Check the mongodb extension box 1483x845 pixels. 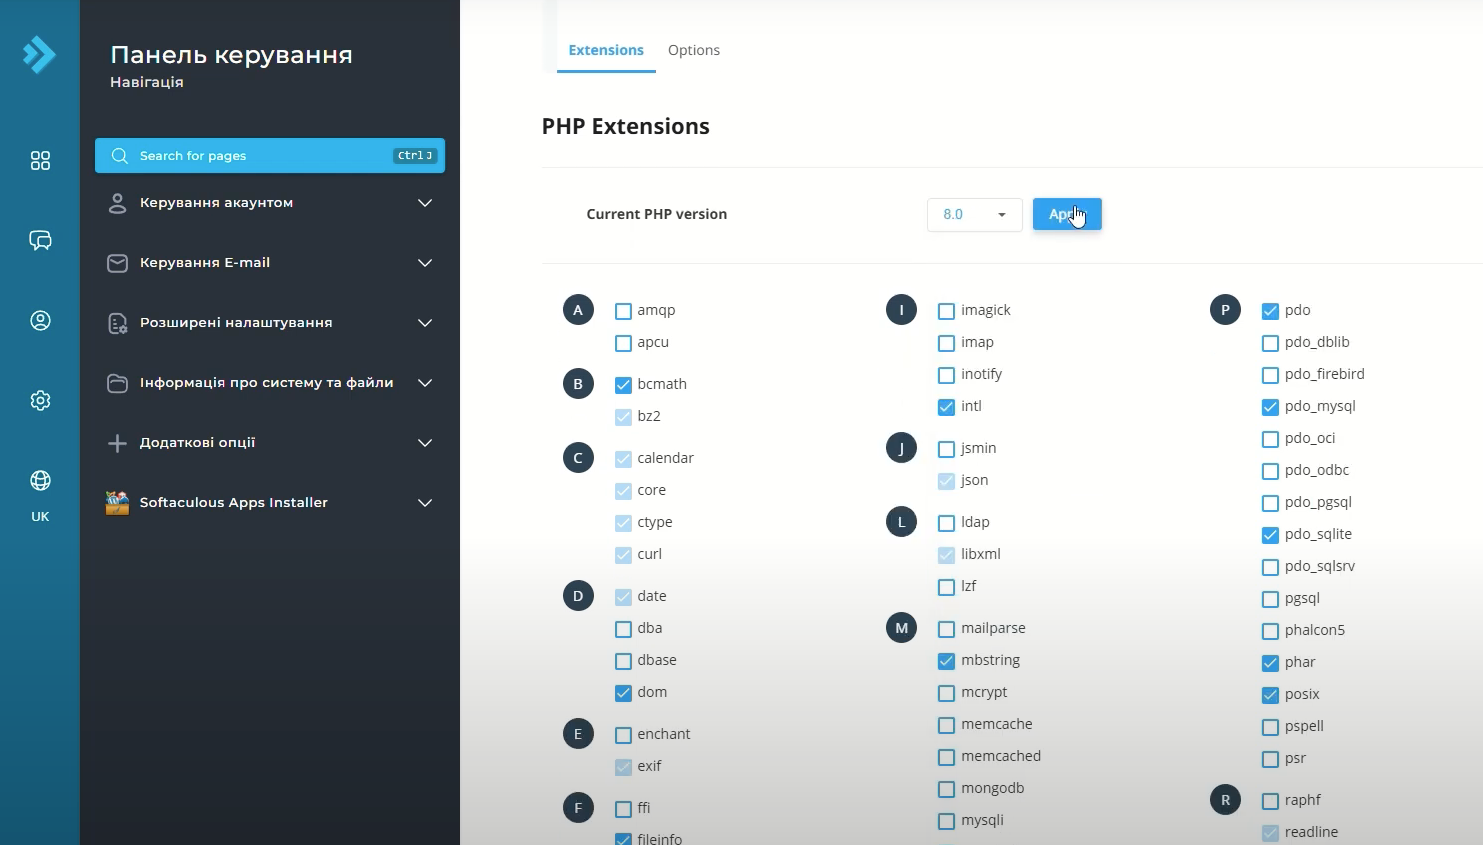click(946, 789)
